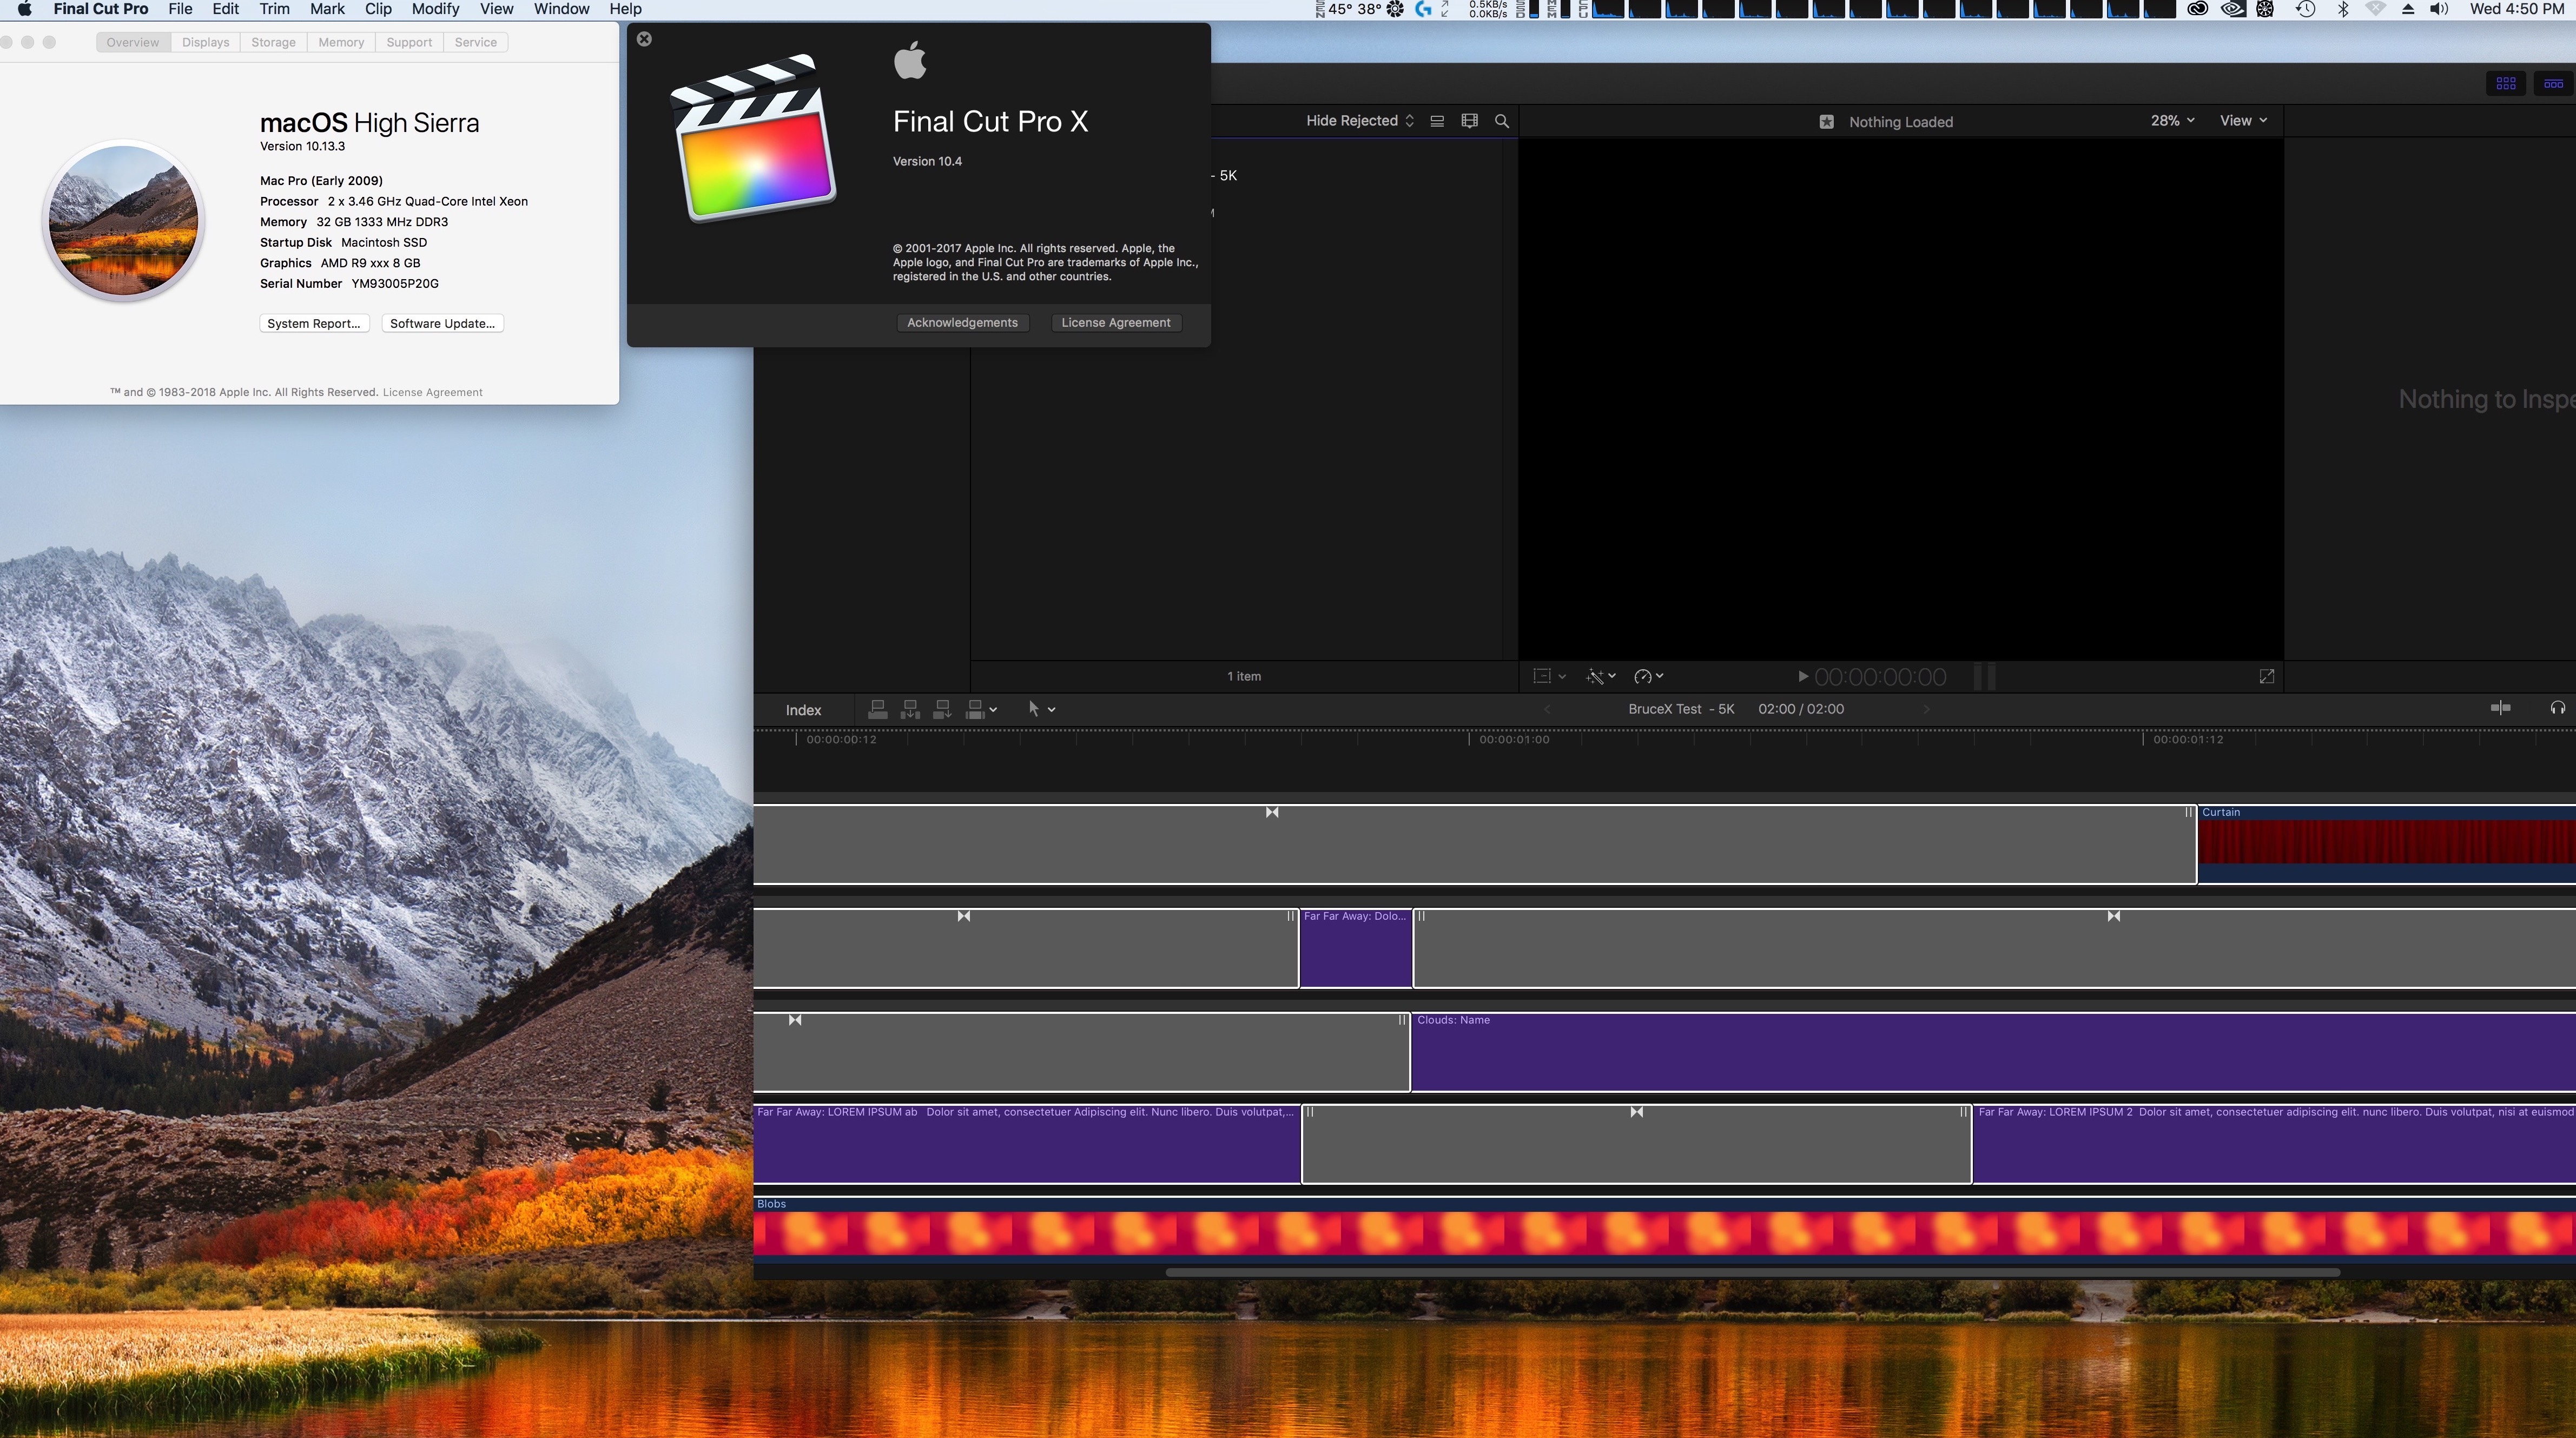Open the 28% viewer zoom menu

2172,121
